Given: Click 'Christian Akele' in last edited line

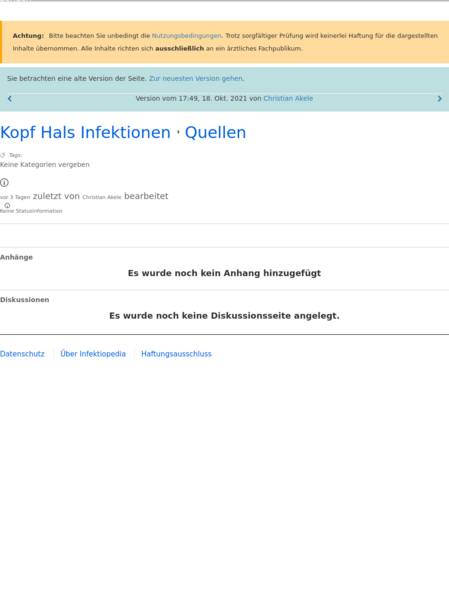Looking at the screenshot, I should coord(102,197).
